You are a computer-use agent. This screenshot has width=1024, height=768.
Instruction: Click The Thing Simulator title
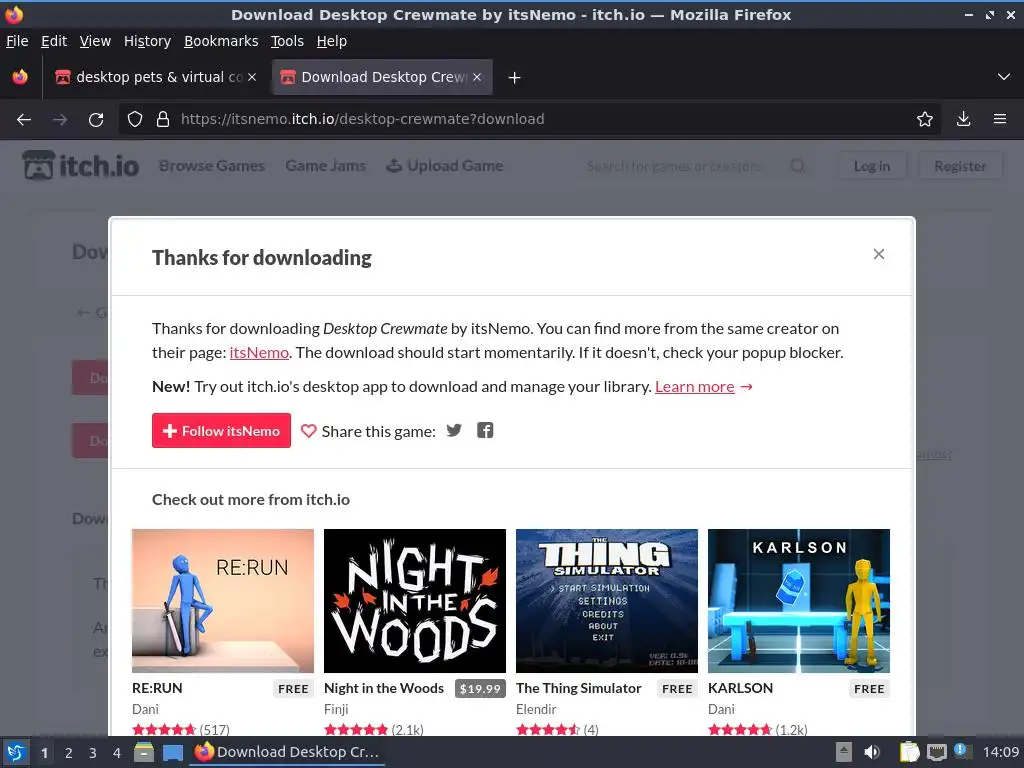pyautogui.click(x=579, y=688)
